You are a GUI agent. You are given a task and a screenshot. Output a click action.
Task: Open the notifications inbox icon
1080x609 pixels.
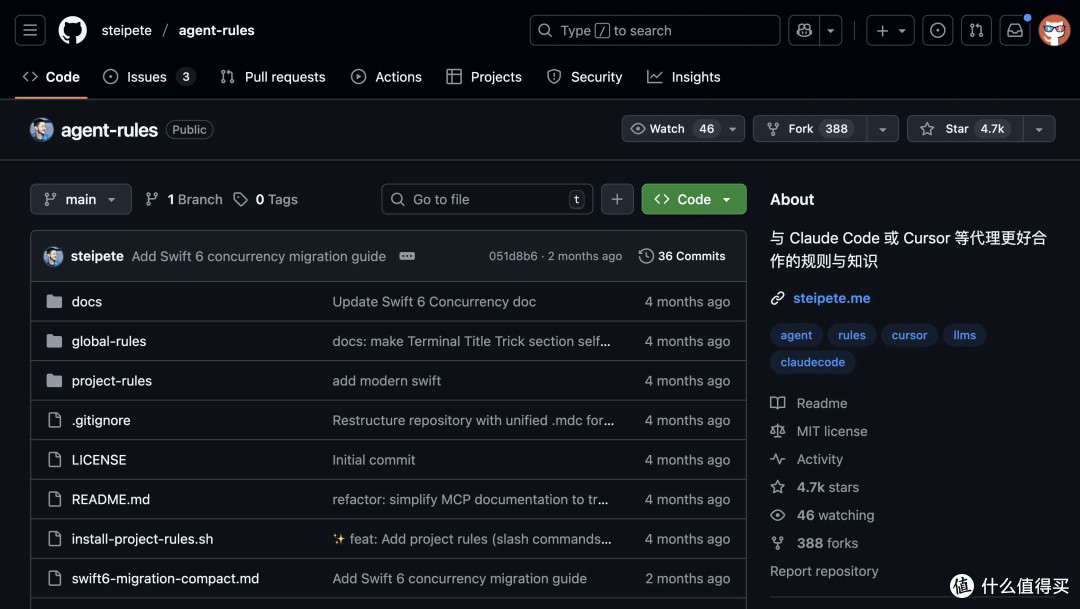point(1015,31)
